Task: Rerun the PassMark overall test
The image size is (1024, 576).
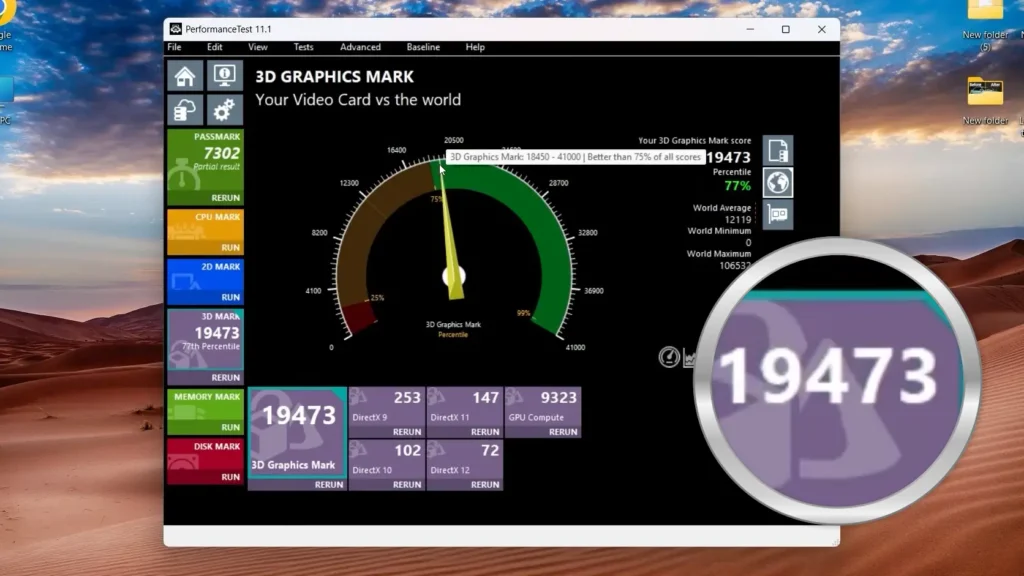Action: [225, 198]
